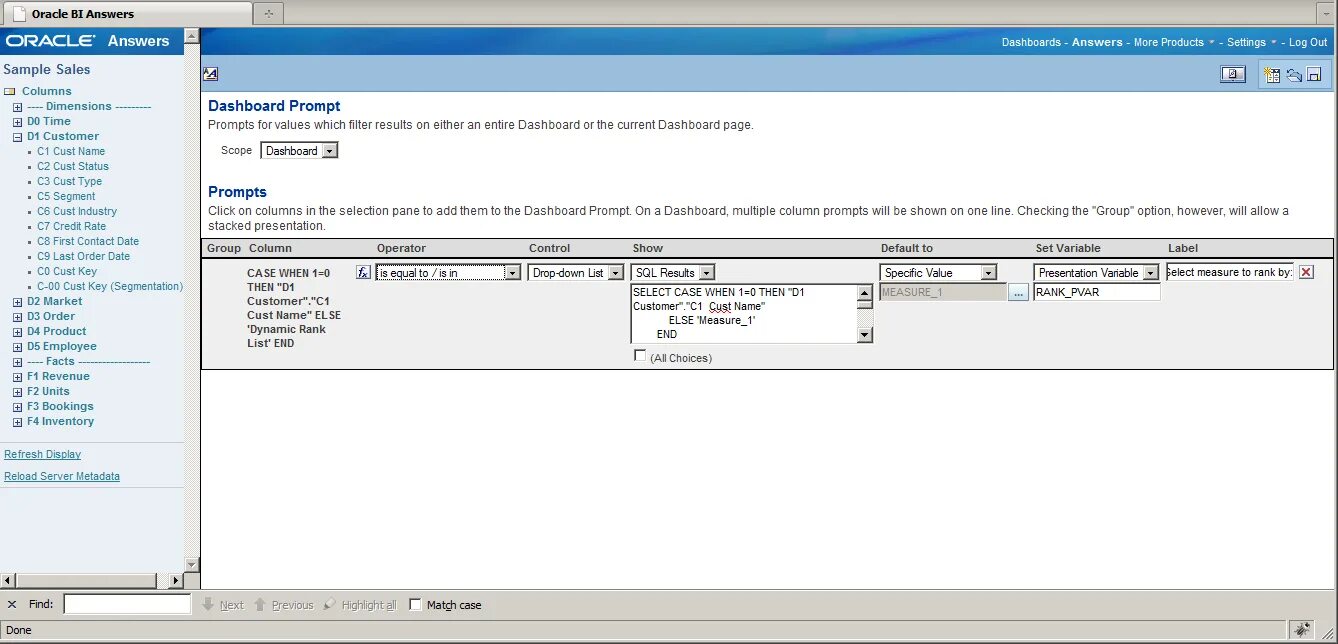Toggle the All Choices checkbox
Viewport: 1338px width, 644px height.
[x=640, y=356]
